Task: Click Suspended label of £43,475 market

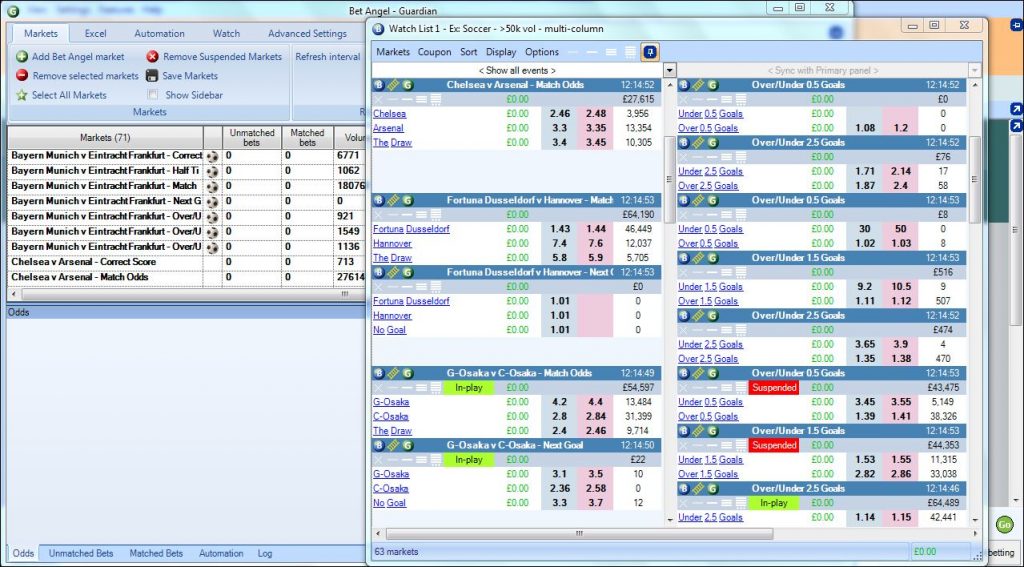Action: pyautogui.click(x=774, y=387)
